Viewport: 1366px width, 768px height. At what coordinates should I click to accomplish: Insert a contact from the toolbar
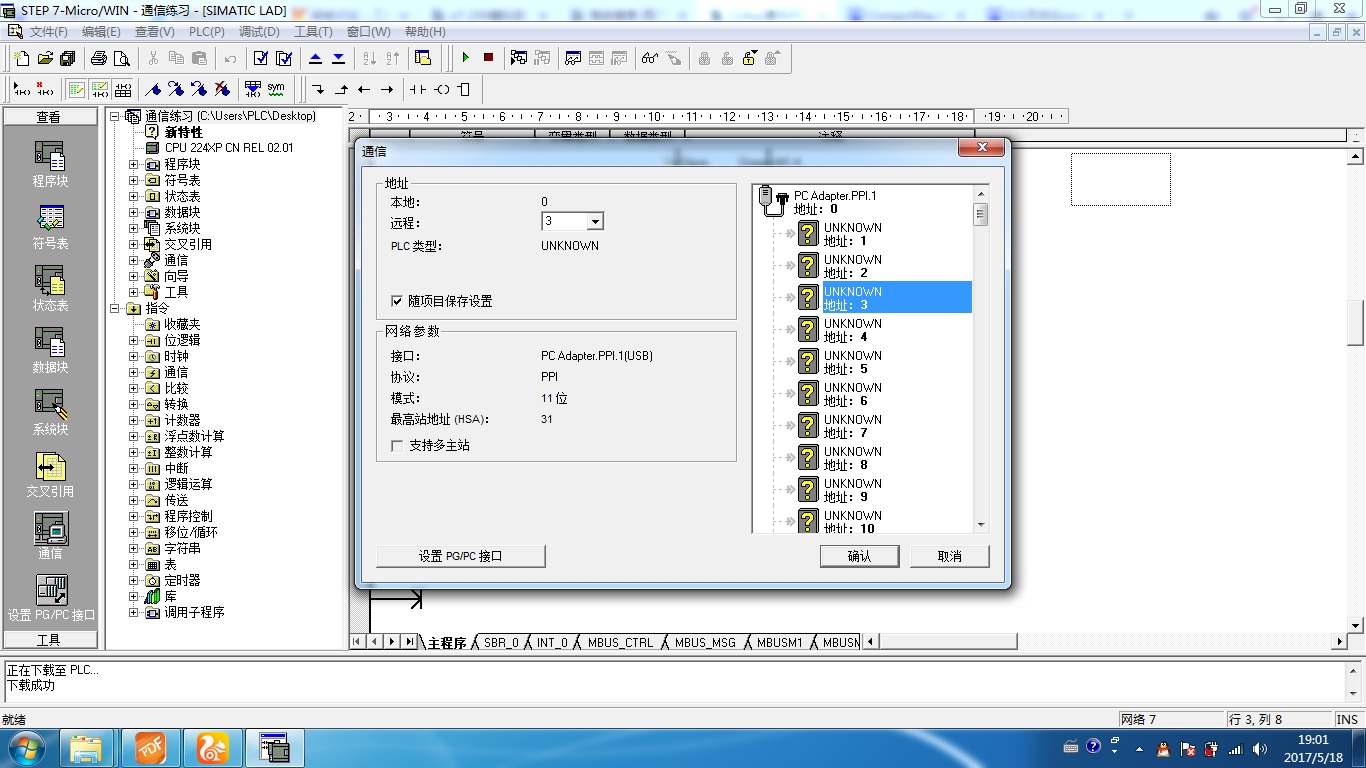[417, 89]
